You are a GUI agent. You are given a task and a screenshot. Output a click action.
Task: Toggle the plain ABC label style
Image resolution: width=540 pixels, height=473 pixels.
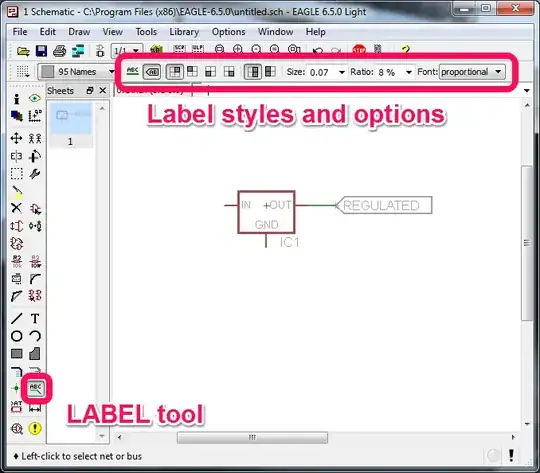pos(133,72)
